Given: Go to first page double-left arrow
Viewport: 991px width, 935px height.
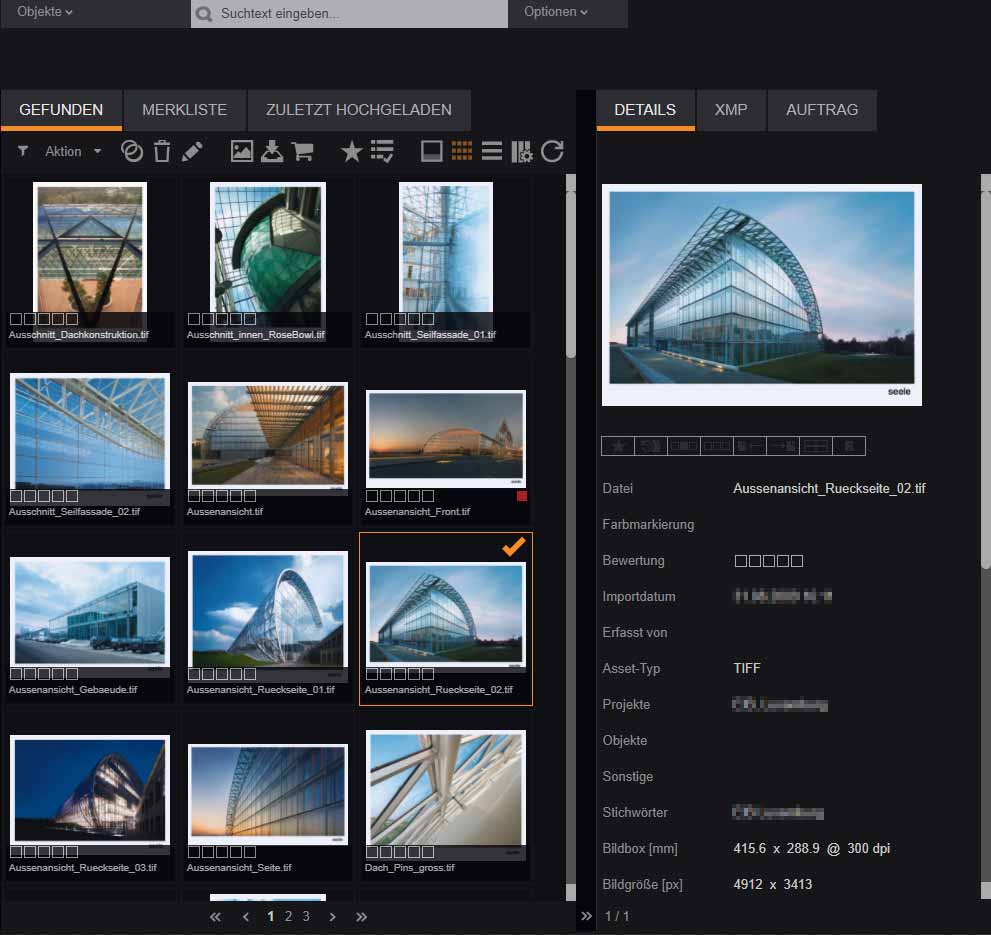Looking at the screenshot, I should (216, 917).
